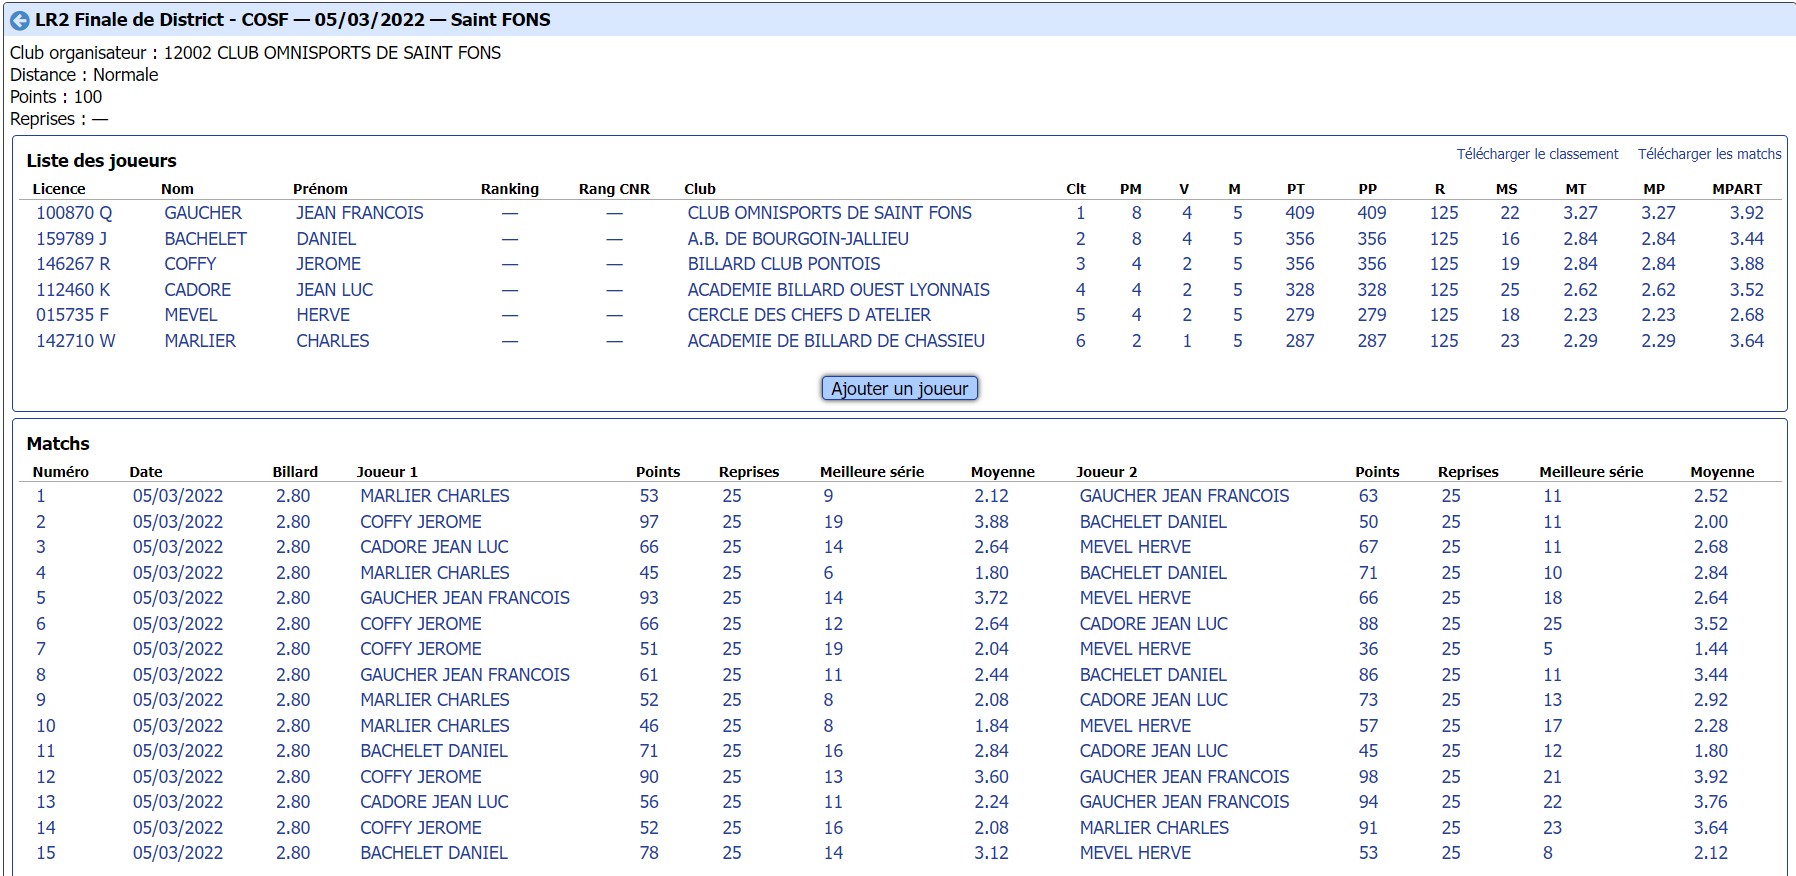Click club name CLUB OMNISPORTS DE SAINT FONS

coord(829,213)
